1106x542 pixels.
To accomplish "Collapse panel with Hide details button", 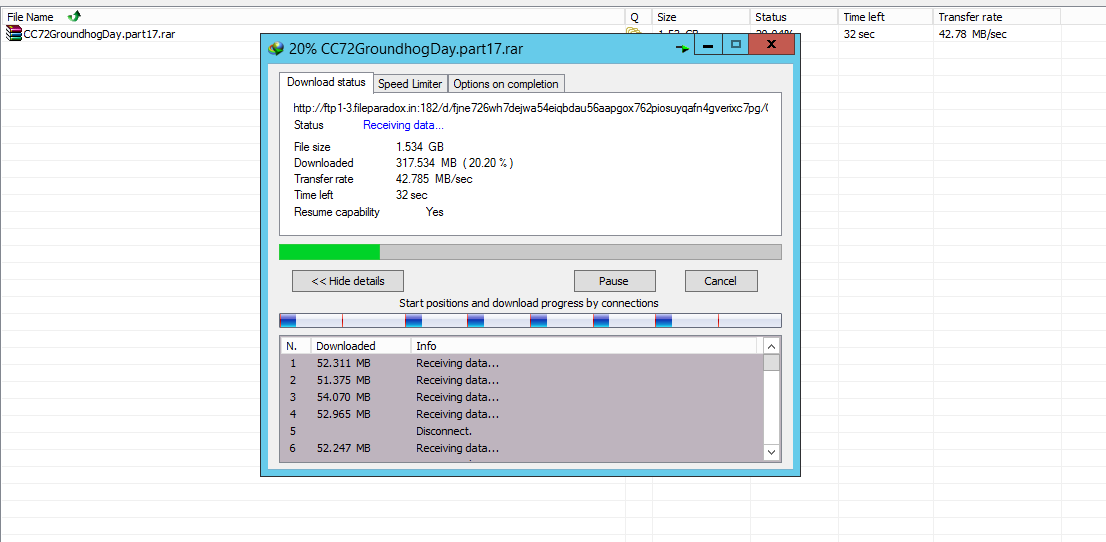I will coord(348,281).
